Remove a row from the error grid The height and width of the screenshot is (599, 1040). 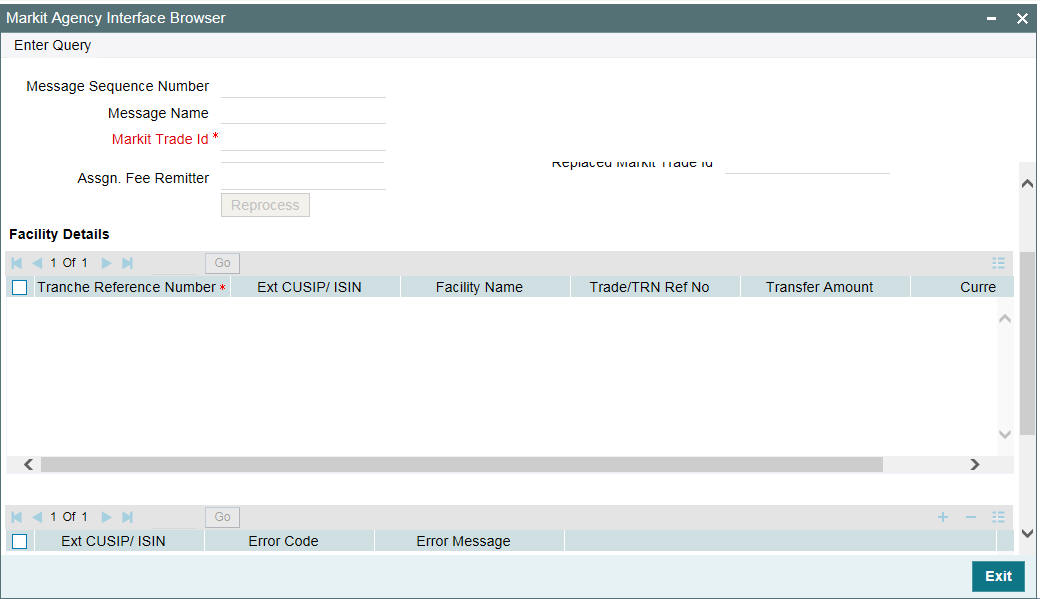(x=971, y=517)
